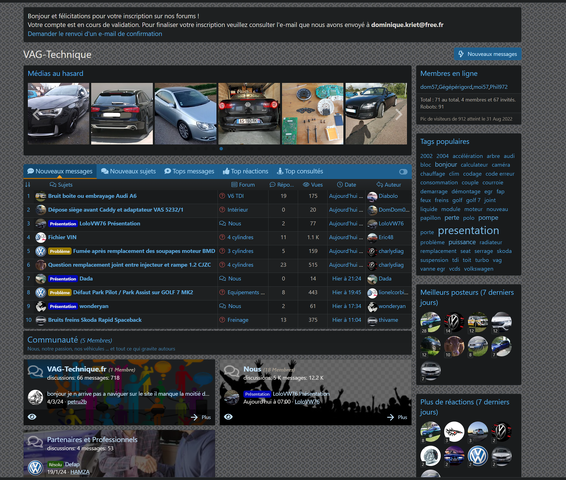Open charlydiag avatar on 3 cylindres row
566x480 pixels.
point(372,251)
